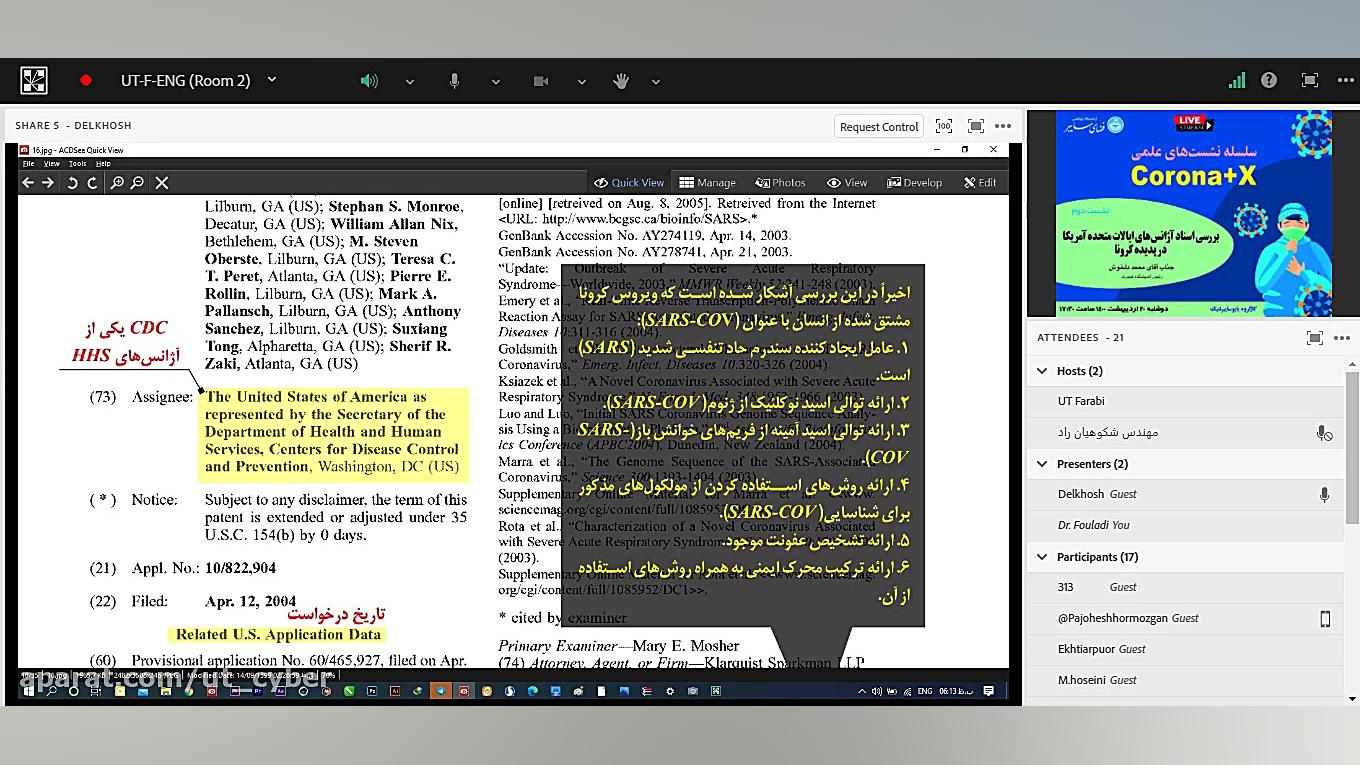Rotate the image left in ACDSee
Image resolution: width=1360 pixels, height=765 pixels.
[73, 183]
